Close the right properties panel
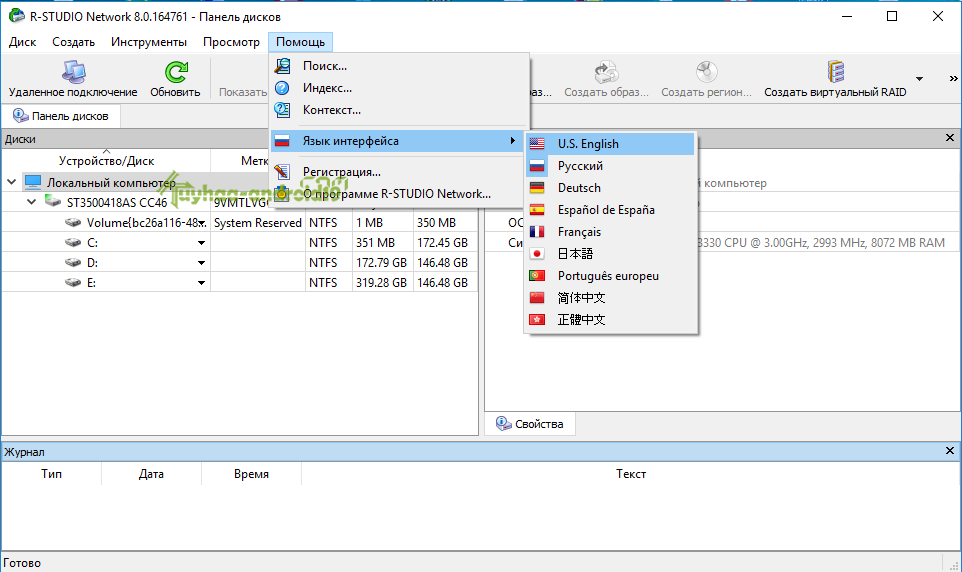Image resolution: width=962 pixels, height=572 pixels. click(x=950, y=138)
